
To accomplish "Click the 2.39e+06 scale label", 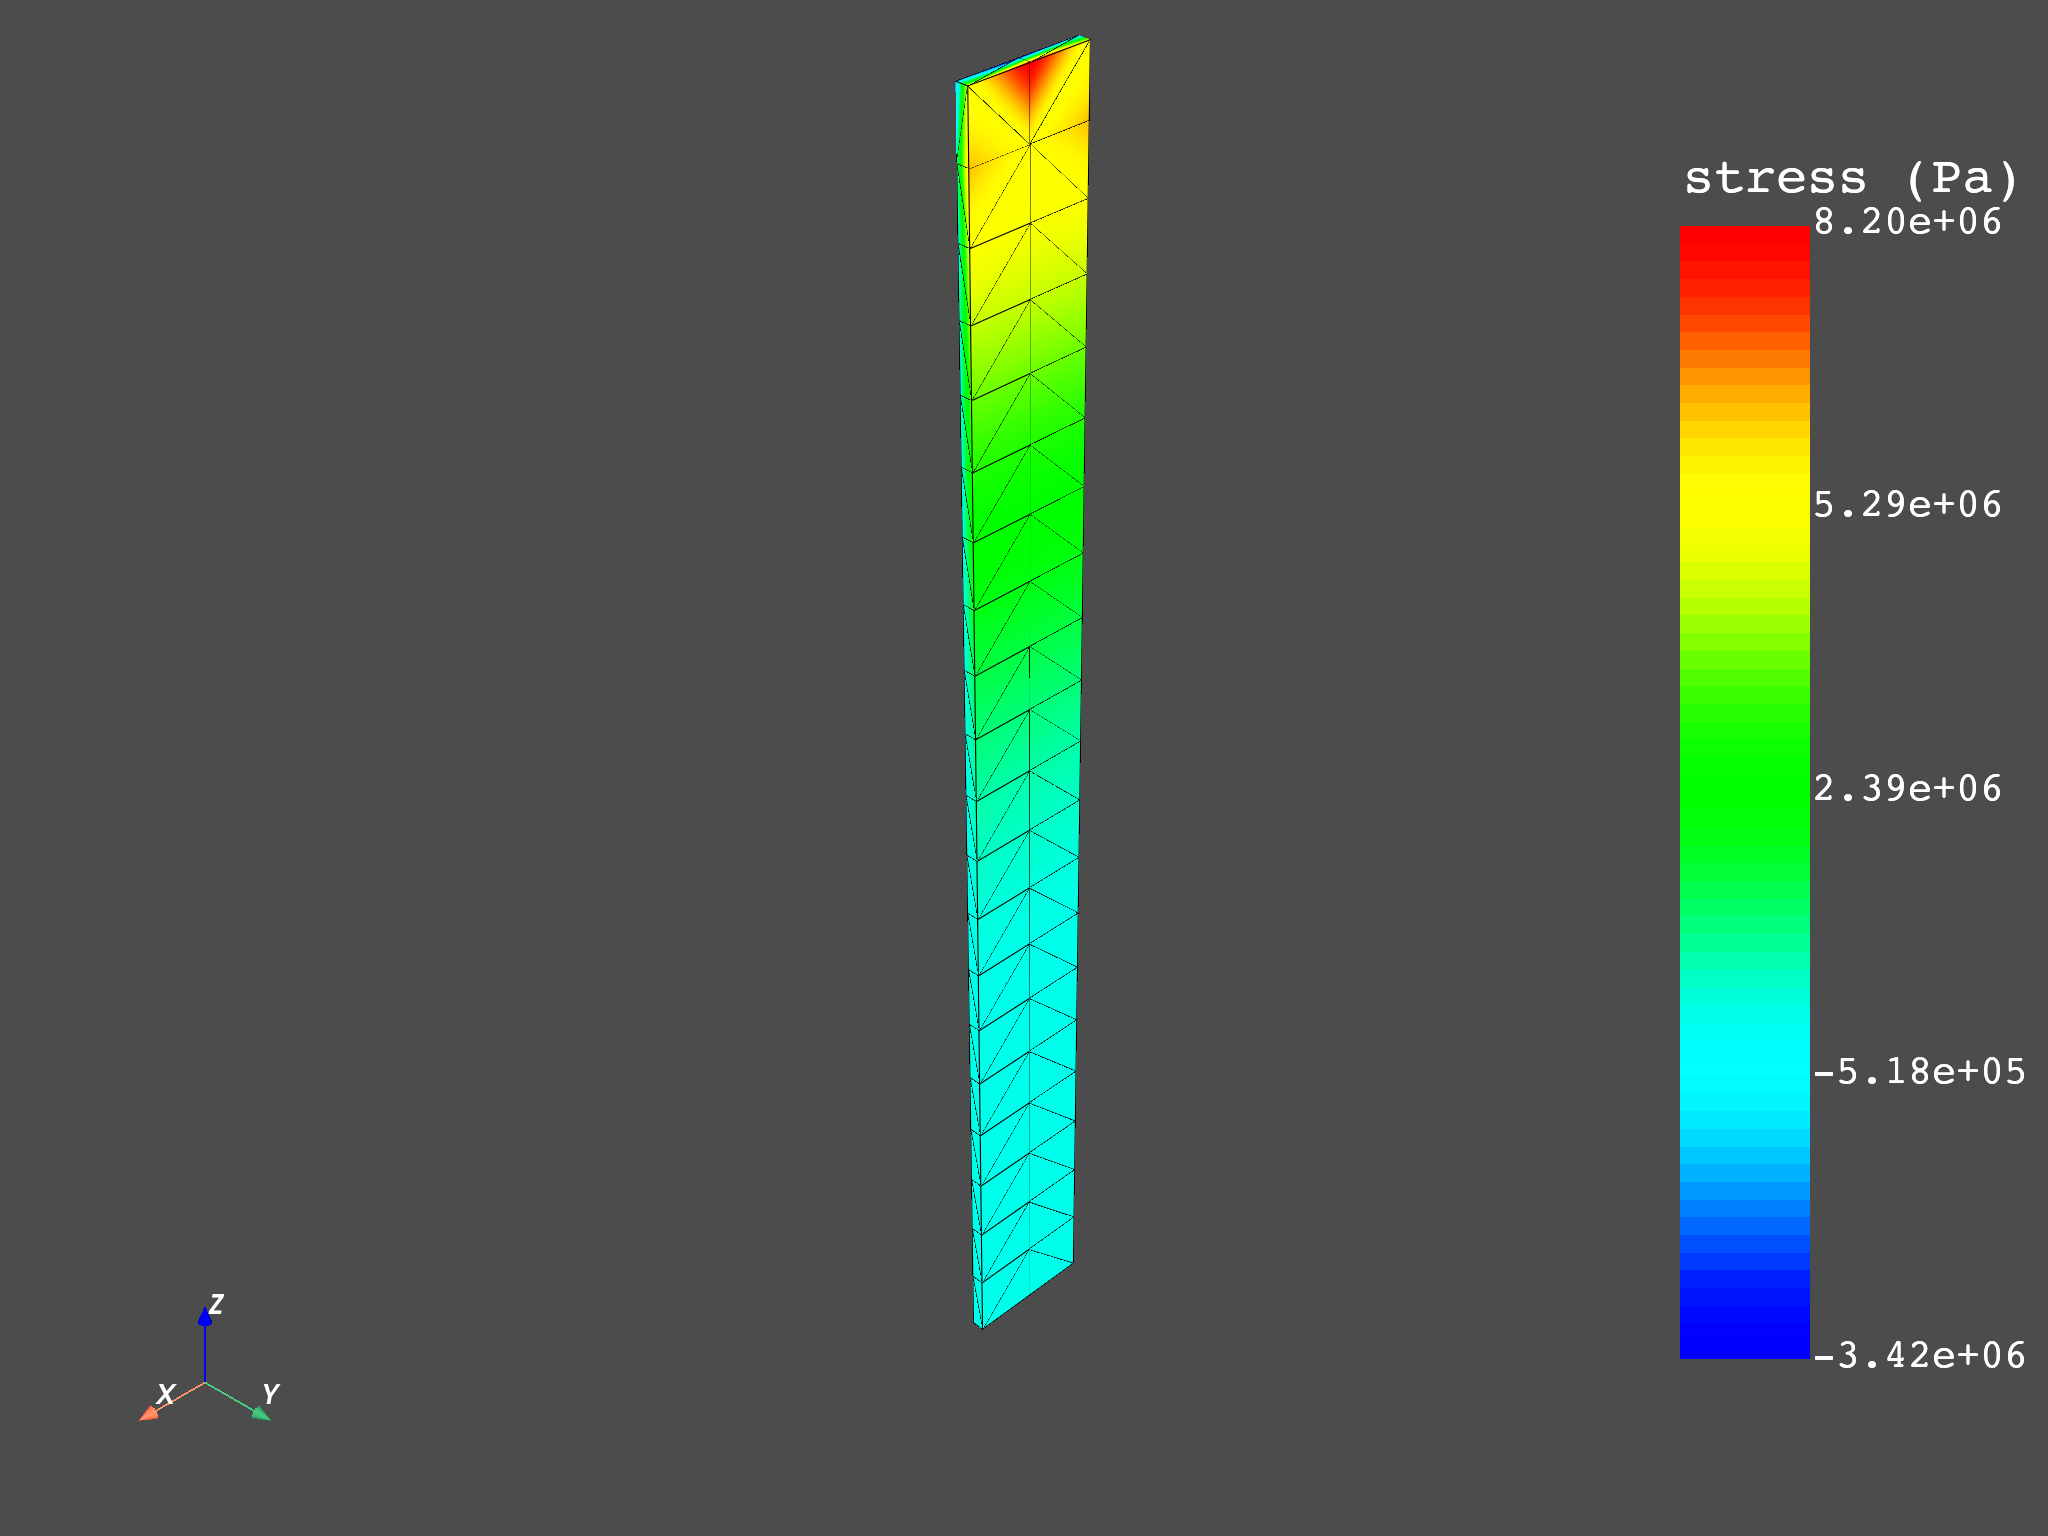I will tap(1908, 789).
